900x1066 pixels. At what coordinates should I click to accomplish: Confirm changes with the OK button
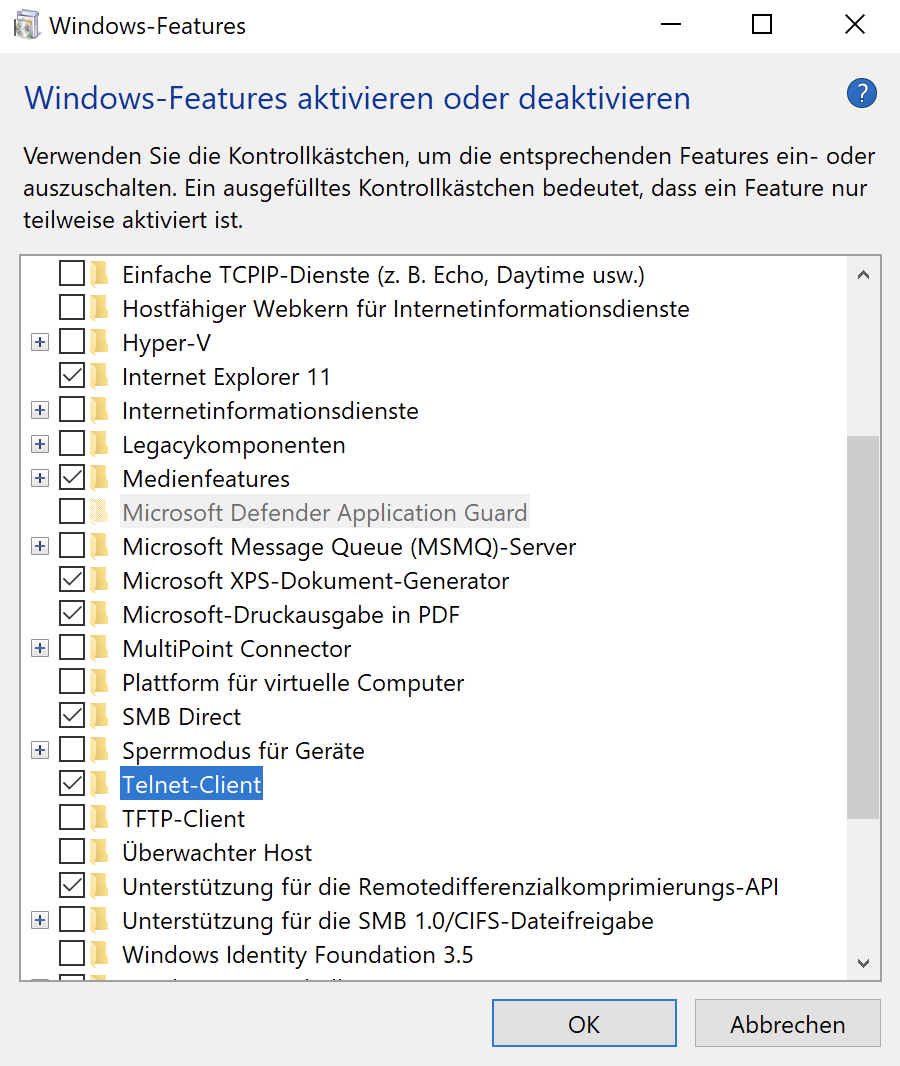pyautogui.click(x=584, y=1023)
